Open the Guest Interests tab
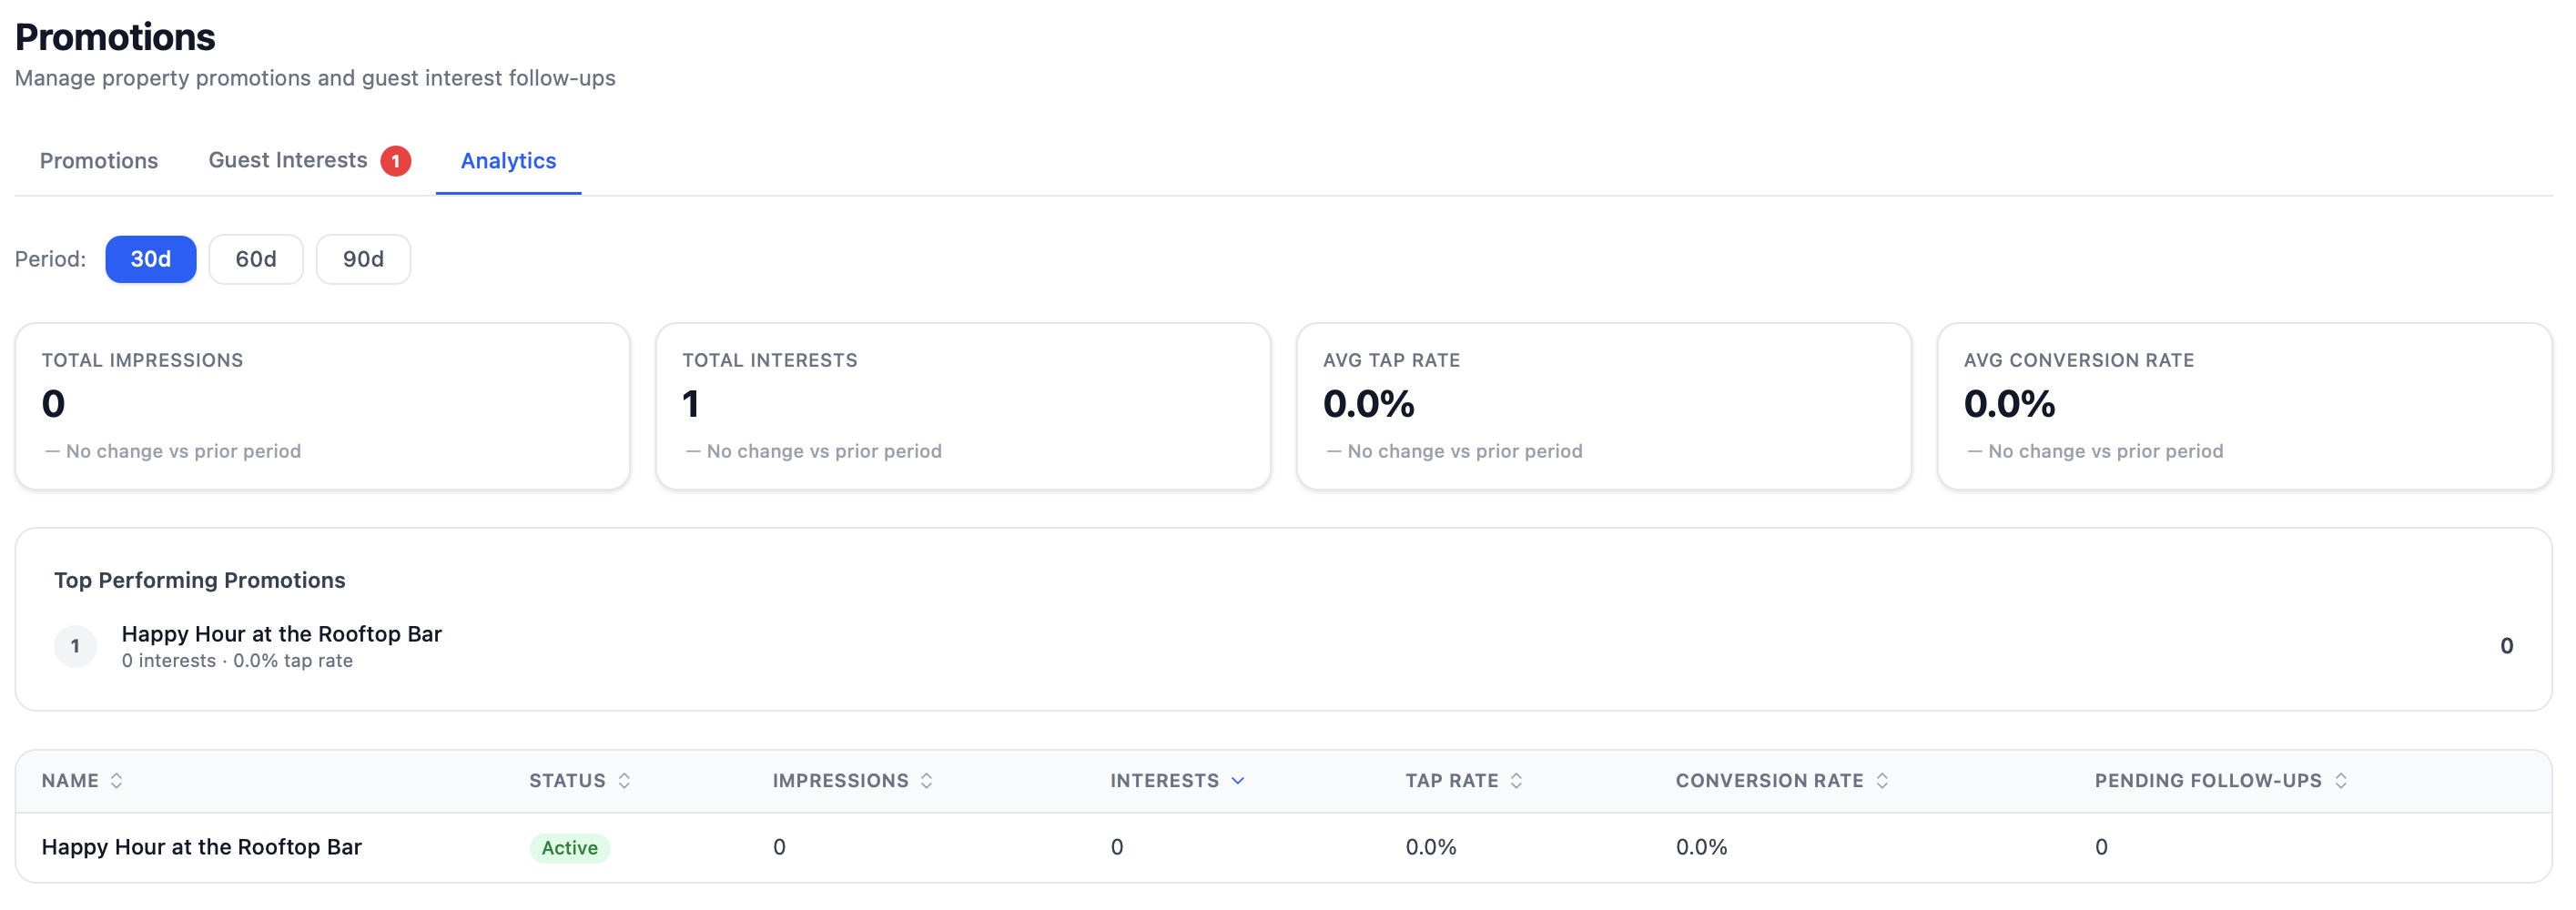 [x=286, y=160]
